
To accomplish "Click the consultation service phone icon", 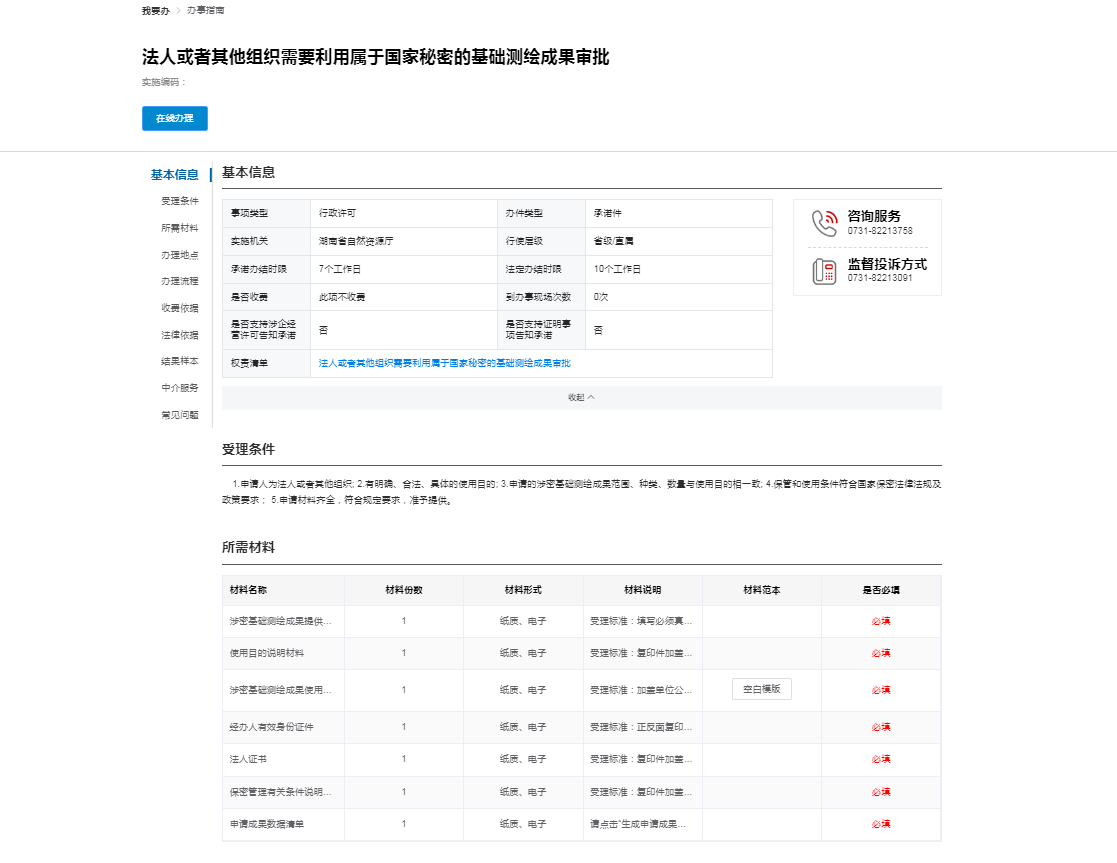I will click(x=824, y=223).
